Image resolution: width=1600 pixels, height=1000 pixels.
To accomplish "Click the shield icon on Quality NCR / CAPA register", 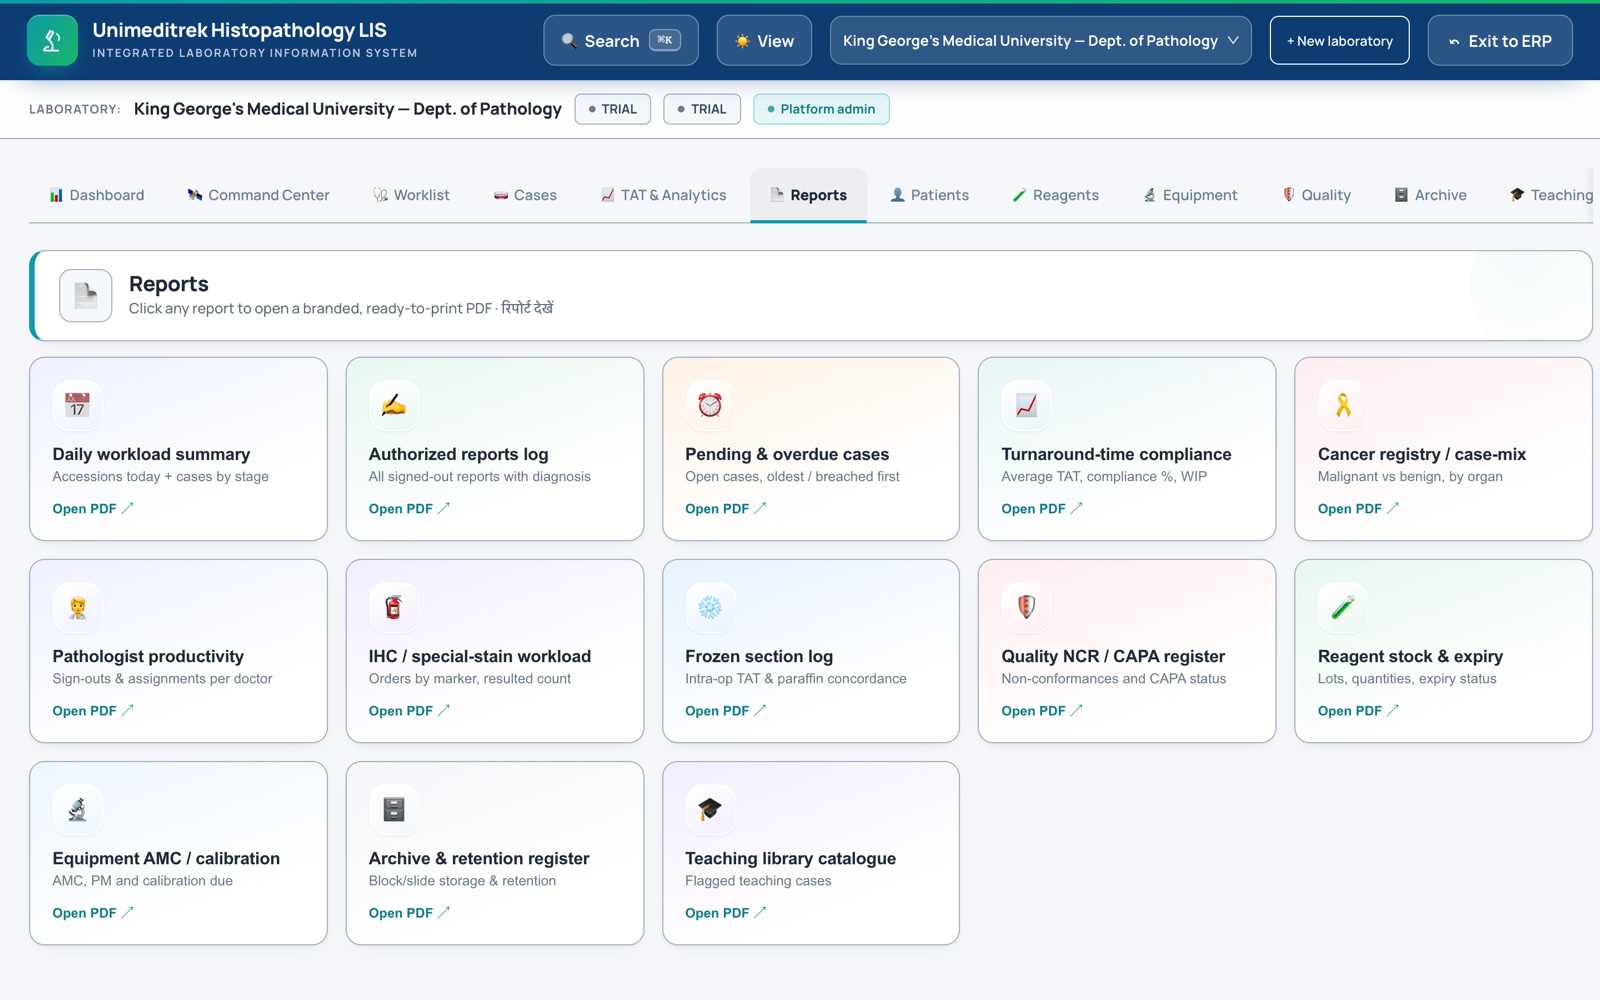I will point(1026,607).
